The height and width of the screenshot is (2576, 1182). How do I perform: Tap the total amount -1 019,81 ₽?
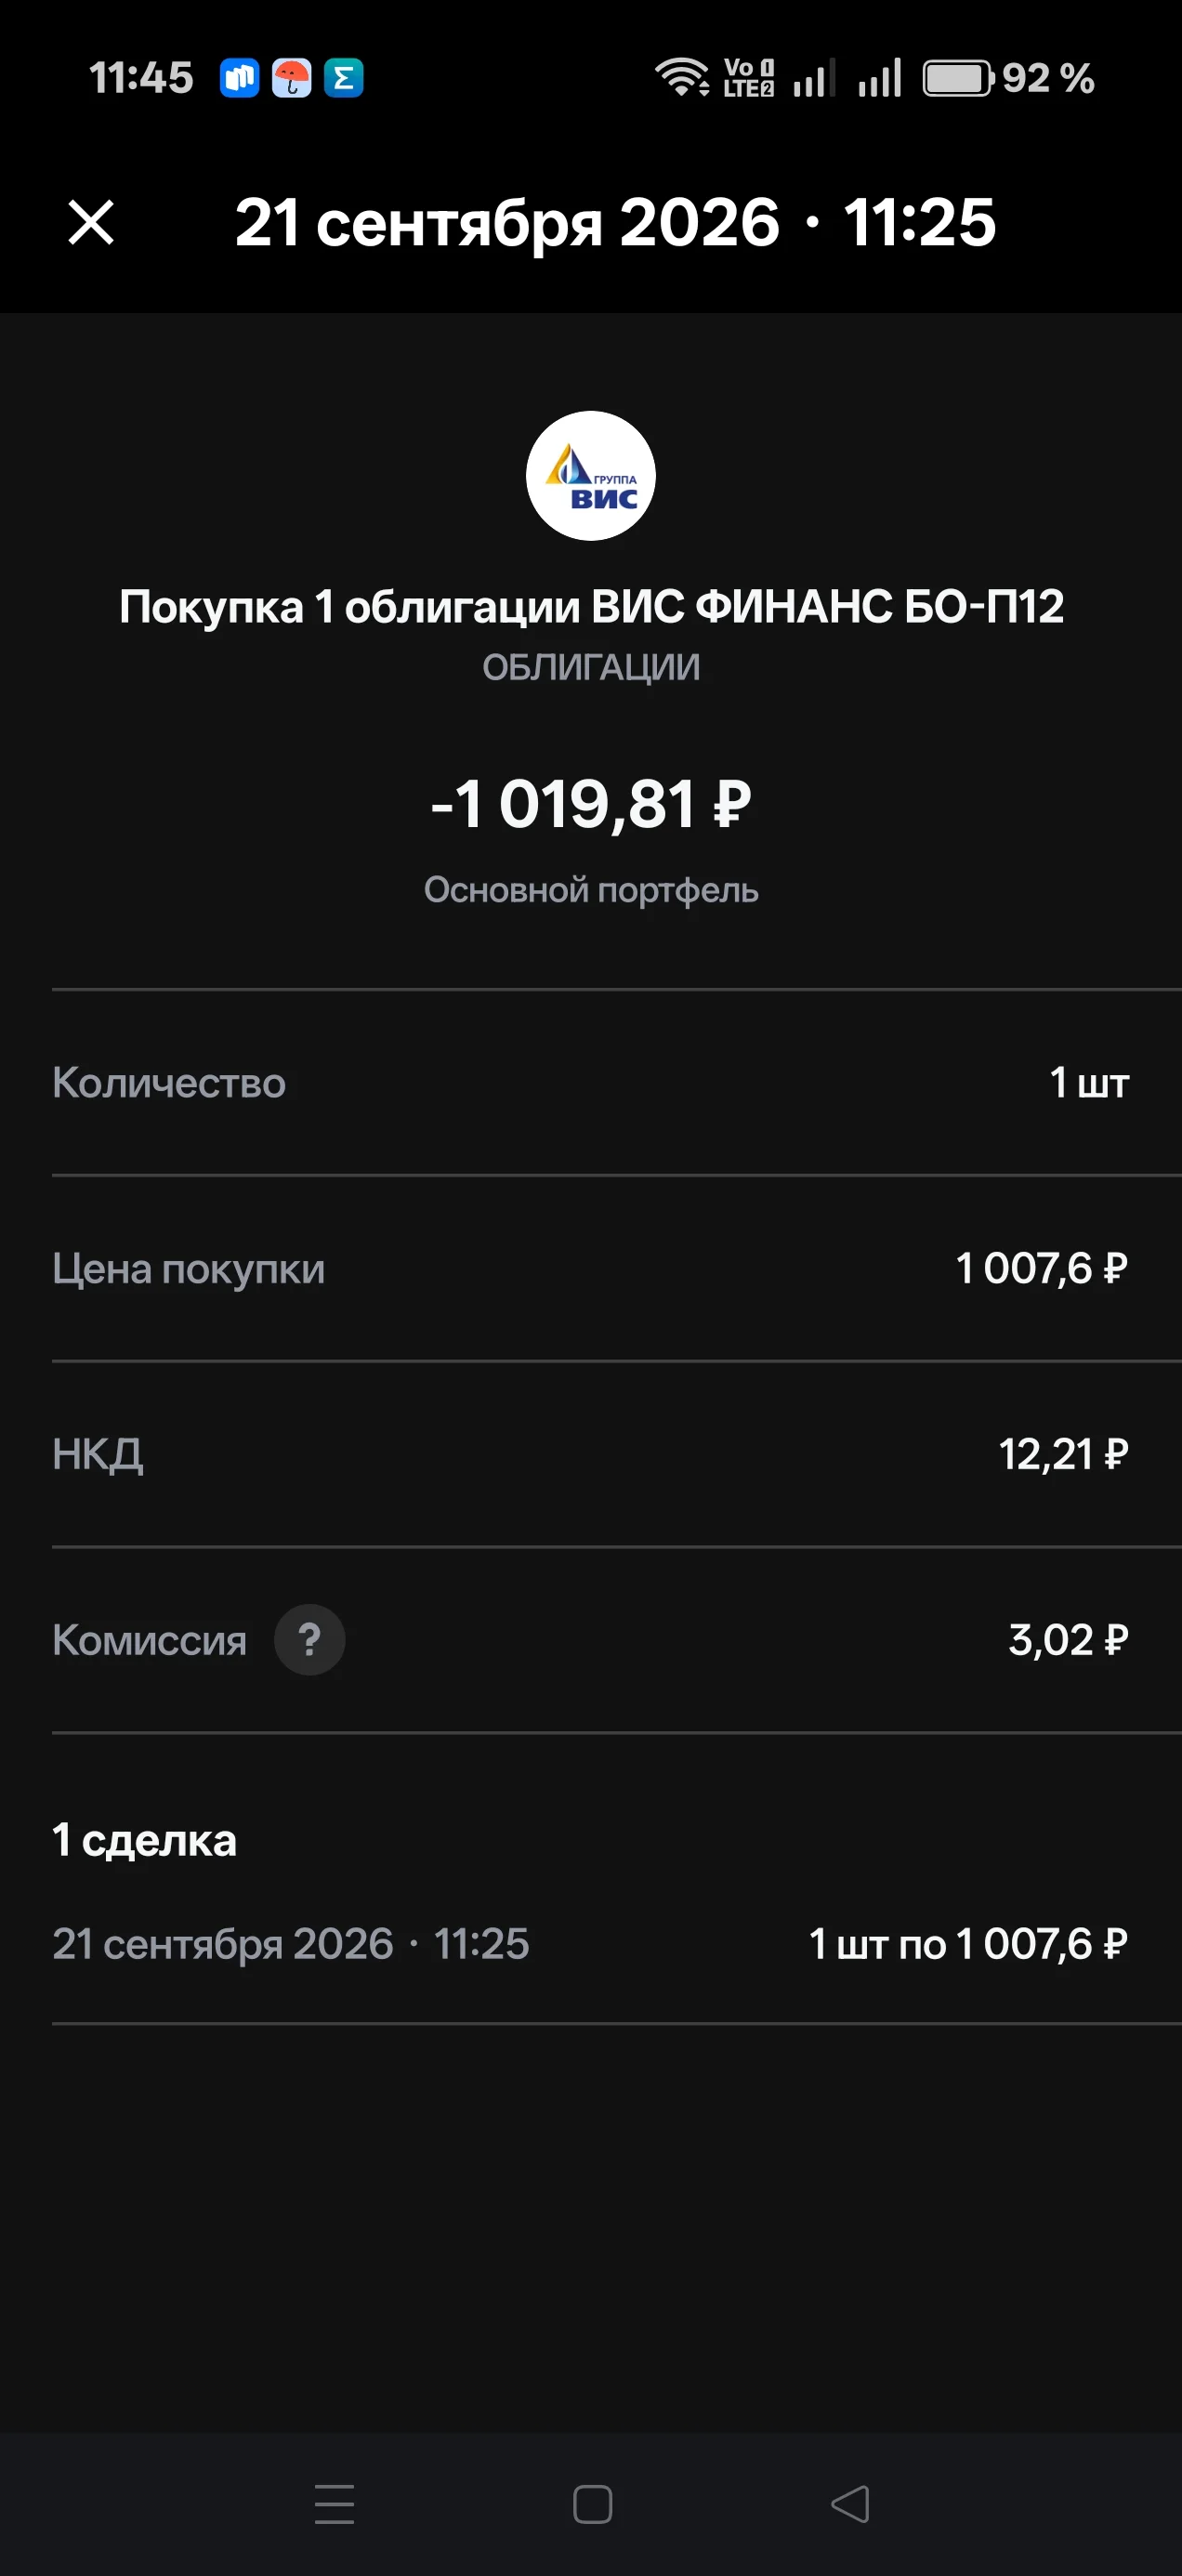(591, 804)
